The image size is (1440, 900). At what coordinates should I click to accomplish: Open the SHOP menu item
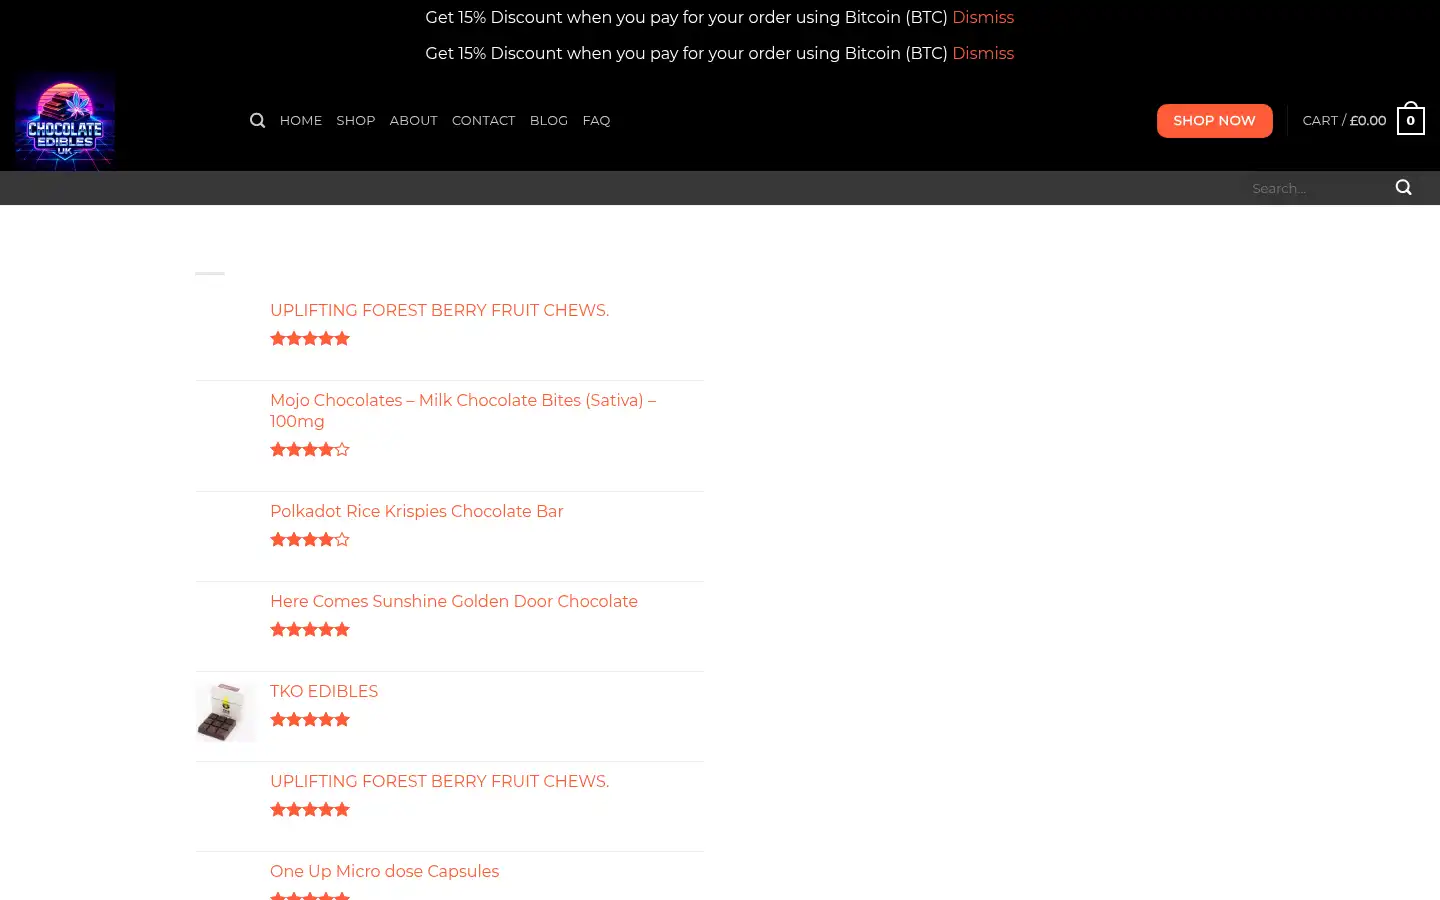tap(356, 120)
